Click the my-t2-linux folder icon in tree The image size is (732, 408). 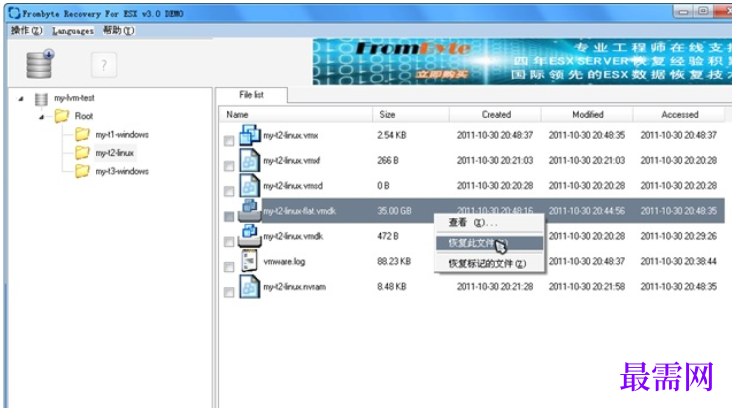pos(82,153)
